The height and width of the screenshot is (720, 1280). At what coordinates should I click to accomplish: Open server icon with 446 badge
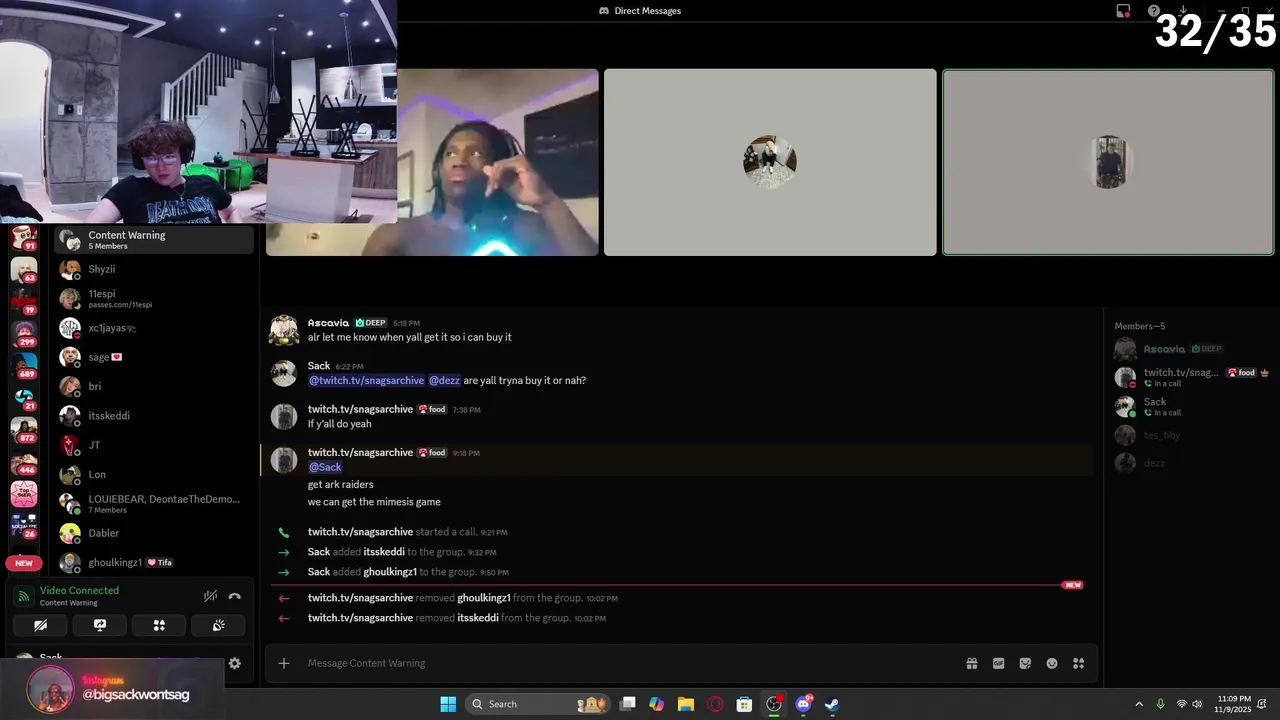coord(24,463)
